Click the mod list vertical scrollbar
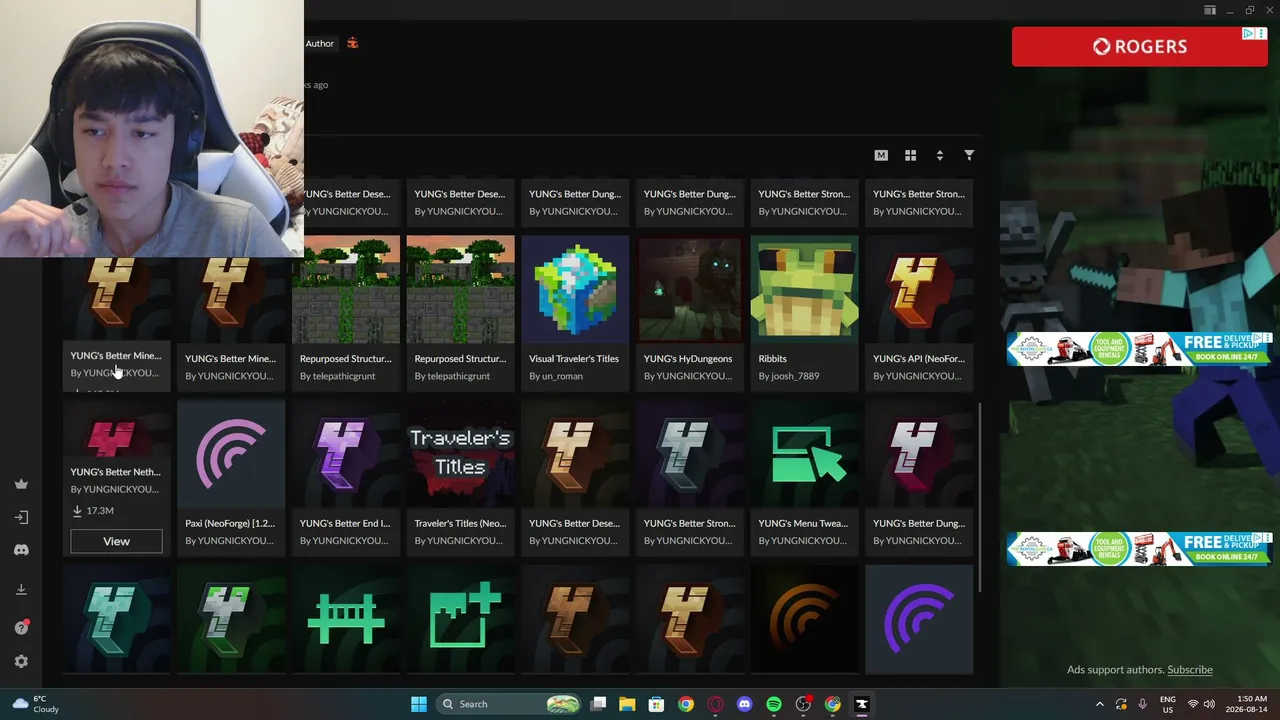Screen dimensions: 1280x720 (x=980, y=496)
